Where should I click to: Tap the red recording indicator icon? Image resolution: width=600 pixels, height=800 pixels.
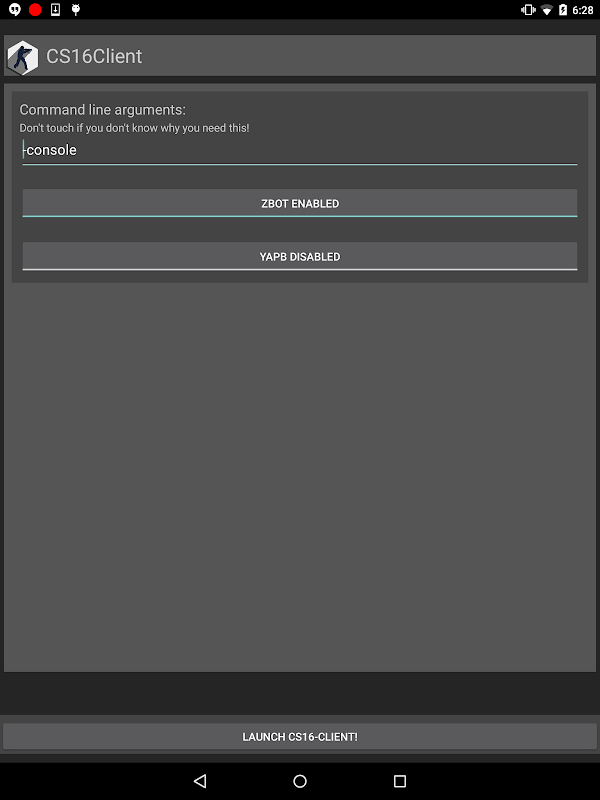(35, 10)
